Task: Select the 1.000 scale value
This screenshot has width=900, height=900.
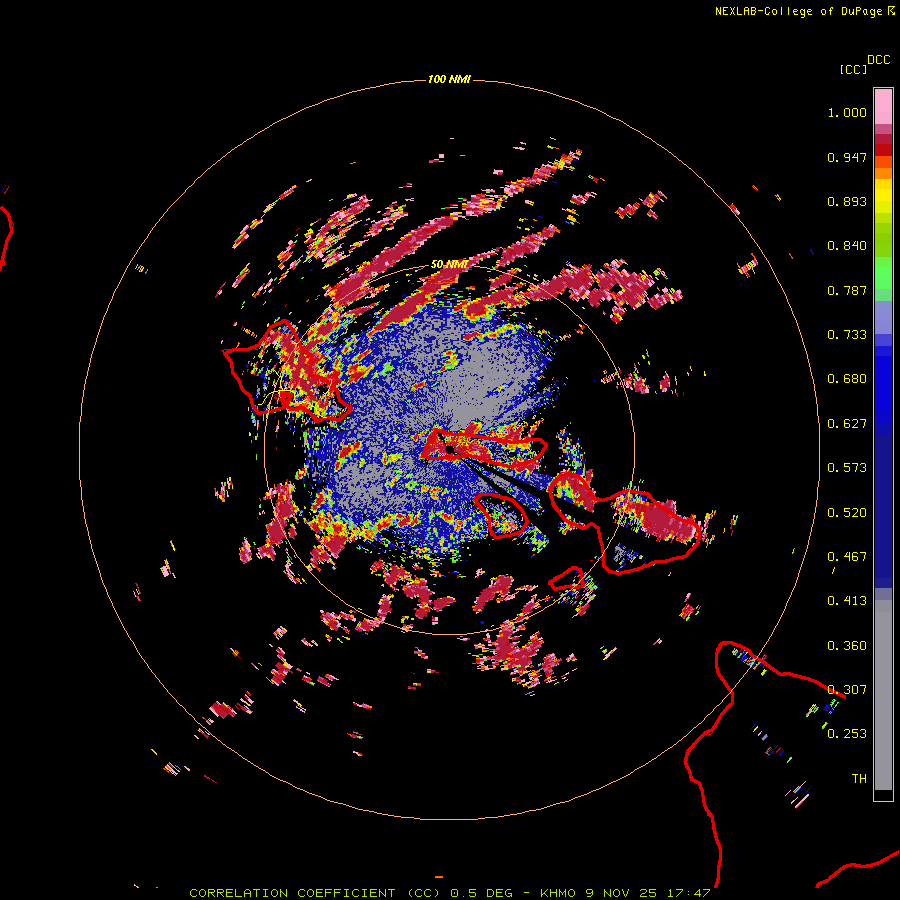Action: click(x=847, y=112)
